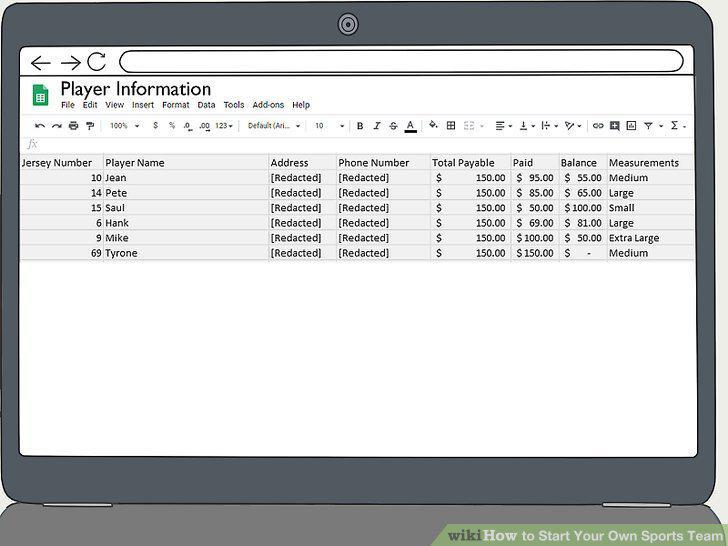Toggle the filter funnel icon

pyautogui.click(x=649, y=126)
